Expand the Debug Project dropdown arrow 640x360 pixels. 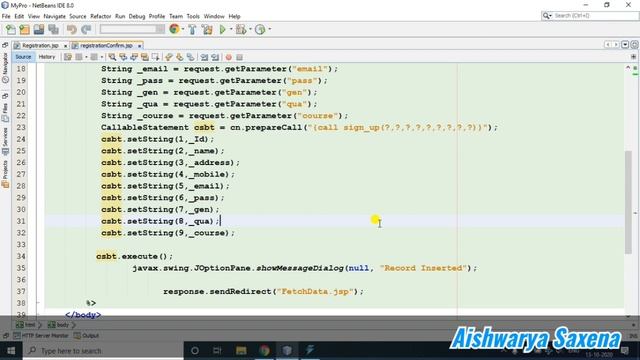click(x=250, y=29)
